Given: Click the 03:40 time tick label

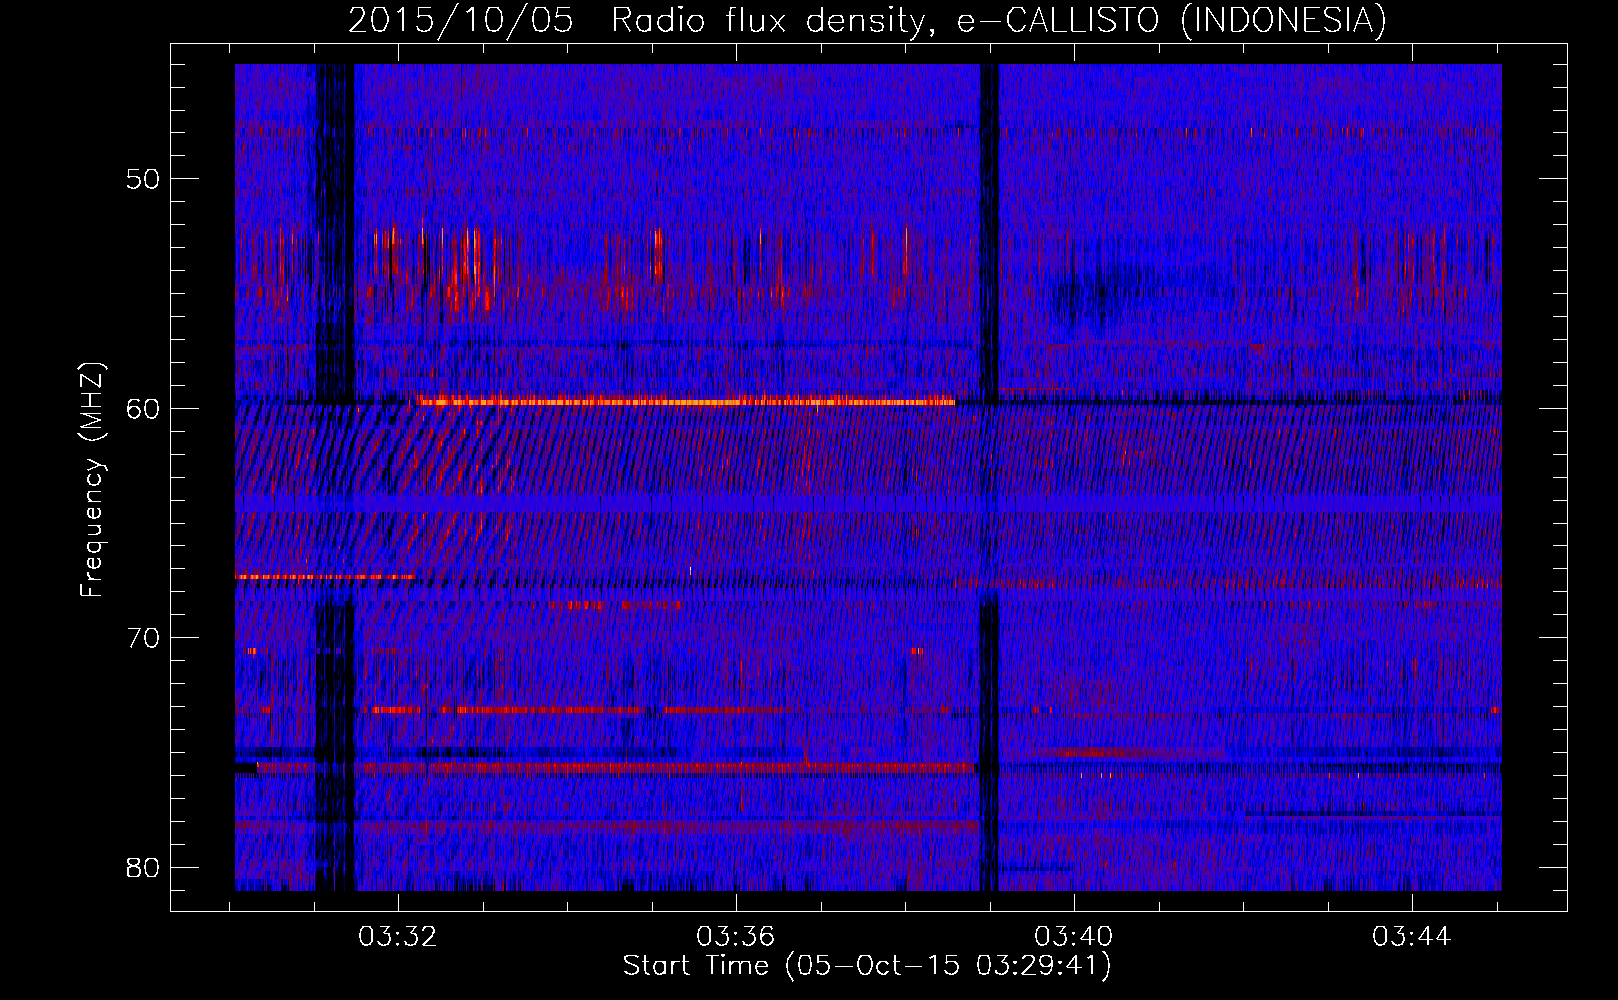Looking at the screenshot, I should [x=1074, y=937].
